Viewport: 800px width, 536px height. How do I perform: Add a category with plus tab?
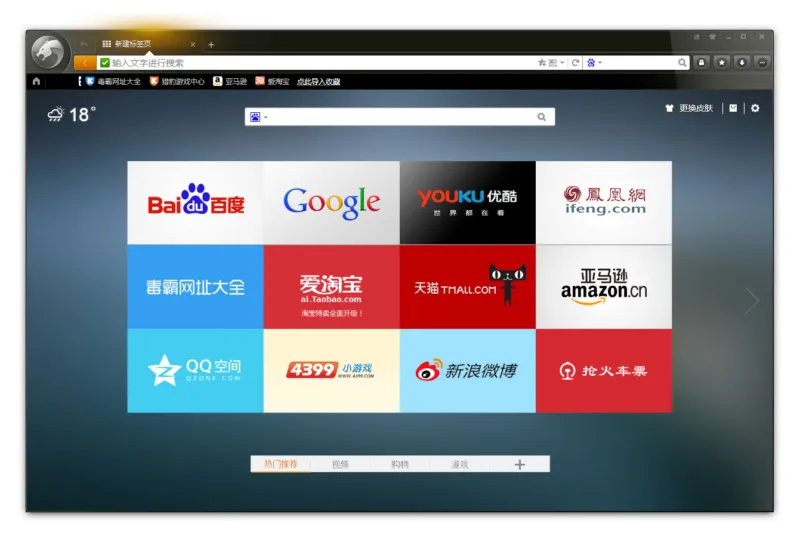(519, 464)
